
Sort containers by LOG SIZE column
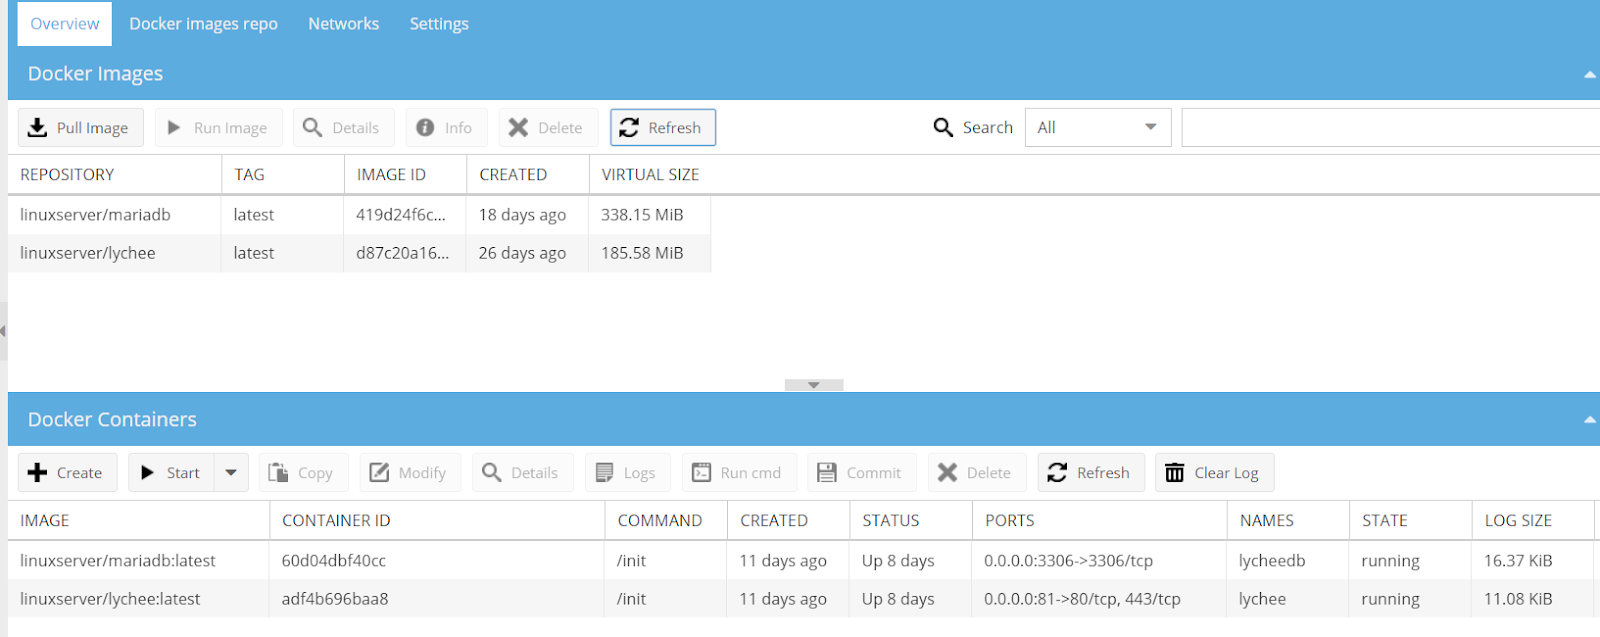(x=1533, y=520)
